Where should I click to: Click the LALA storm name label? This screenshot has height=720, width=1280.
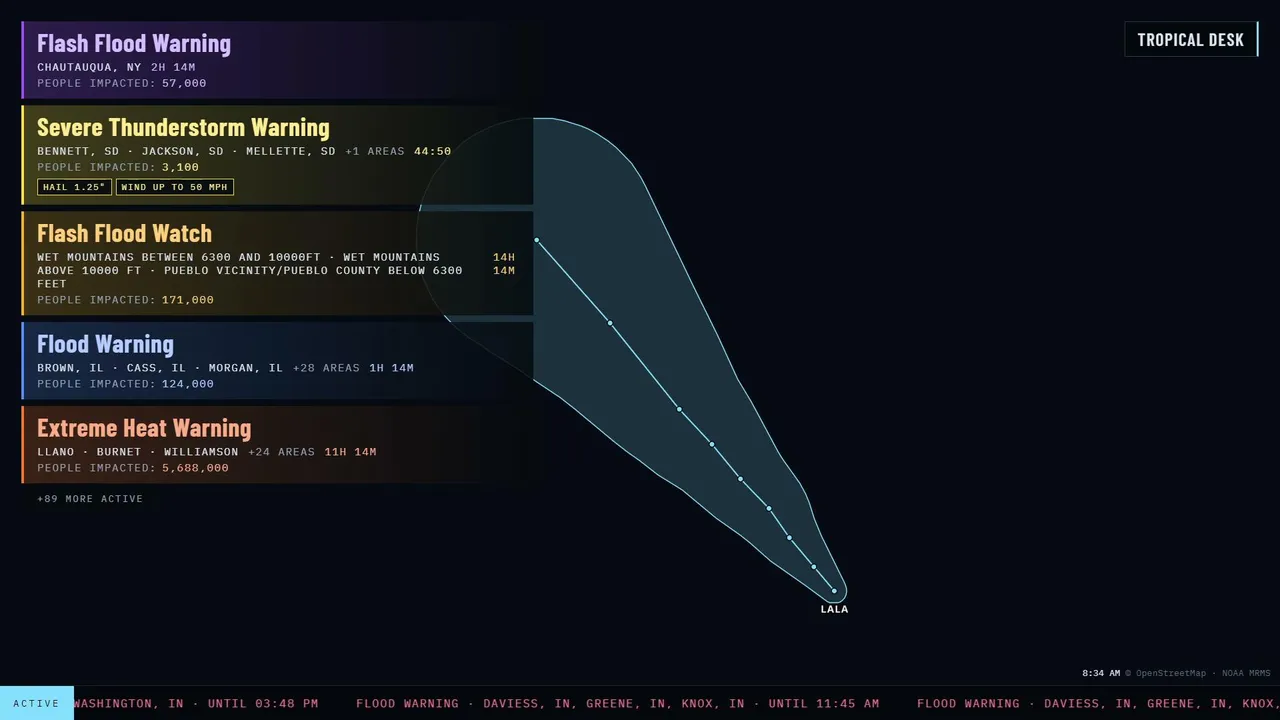click(834, 609)
